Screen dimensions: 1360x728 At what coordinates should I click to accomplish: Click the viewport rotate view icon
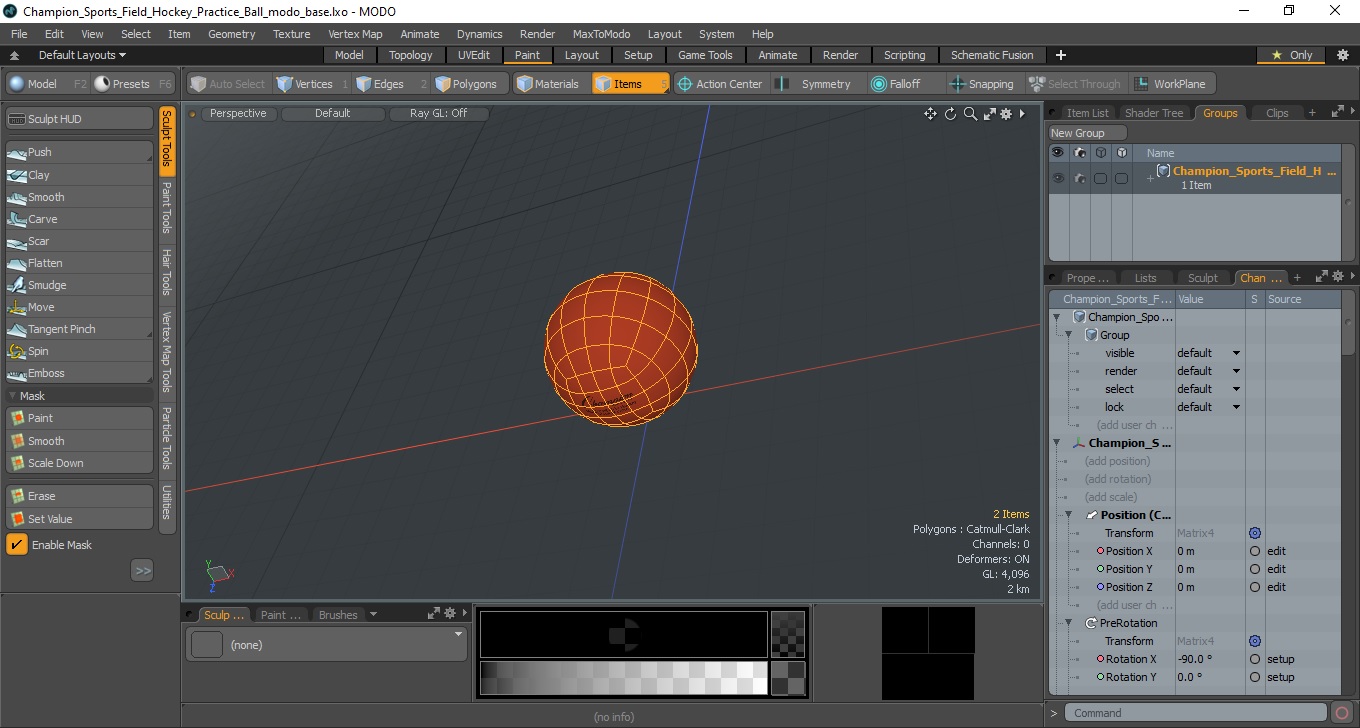pos(951,114)
